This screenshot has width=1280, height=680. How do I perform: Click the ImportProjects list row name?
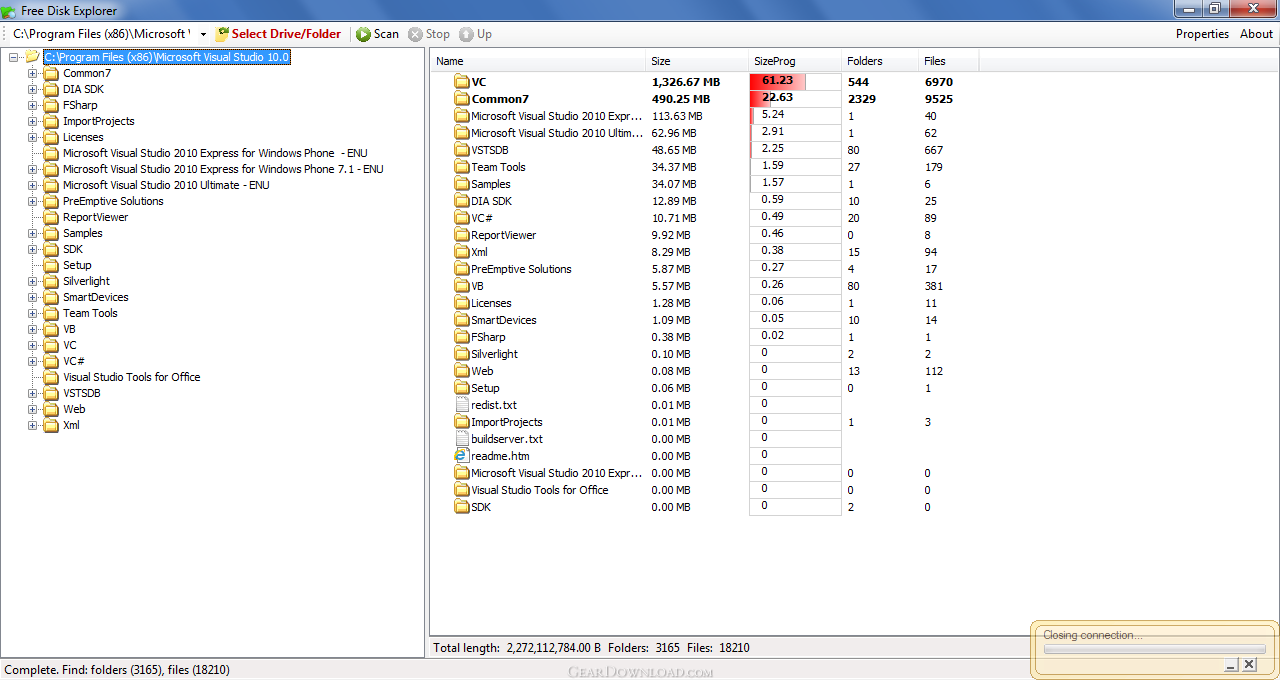click(x=507, y=422)
